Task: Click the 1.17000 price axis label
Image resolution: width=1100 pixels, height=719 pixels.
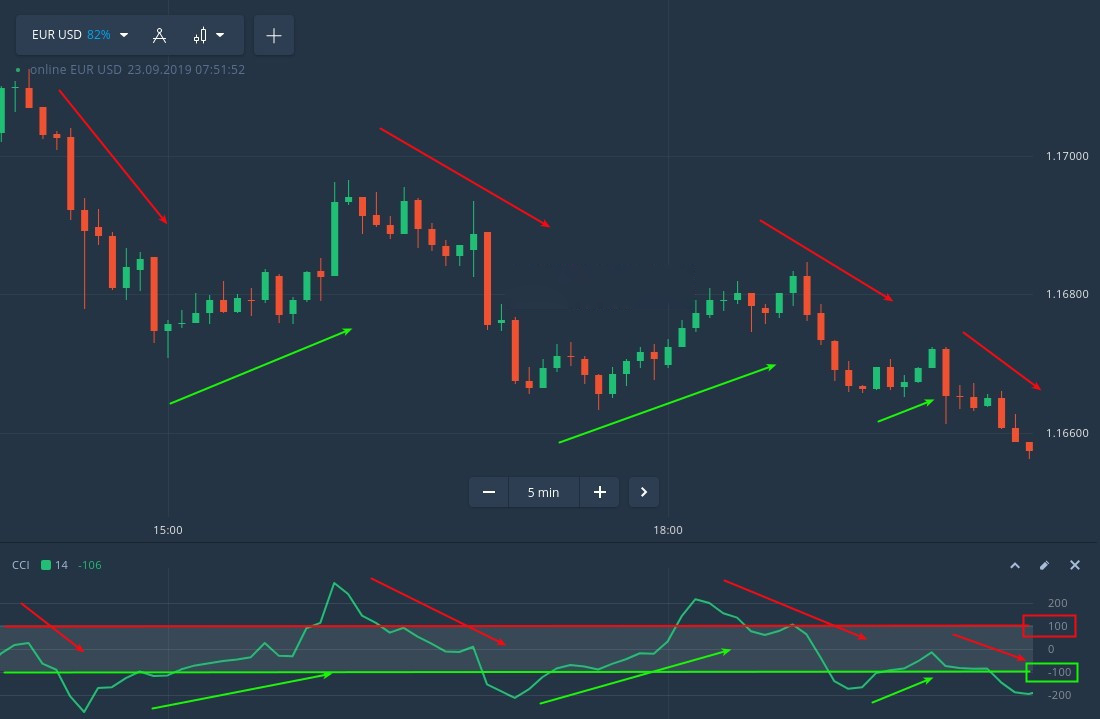Action: click(x=1067, y=156)
